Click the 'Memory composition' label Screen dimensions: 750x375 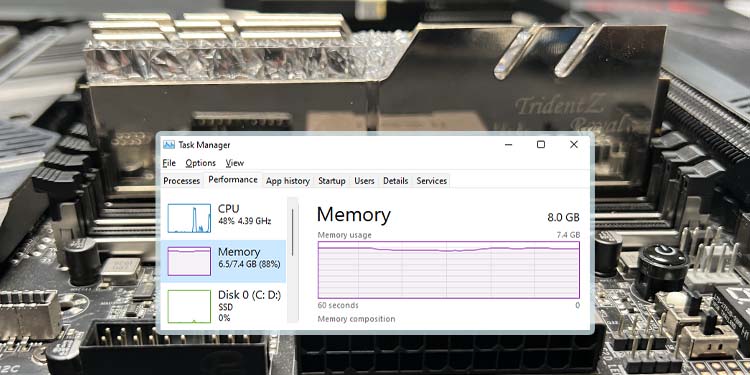[356, 319]
